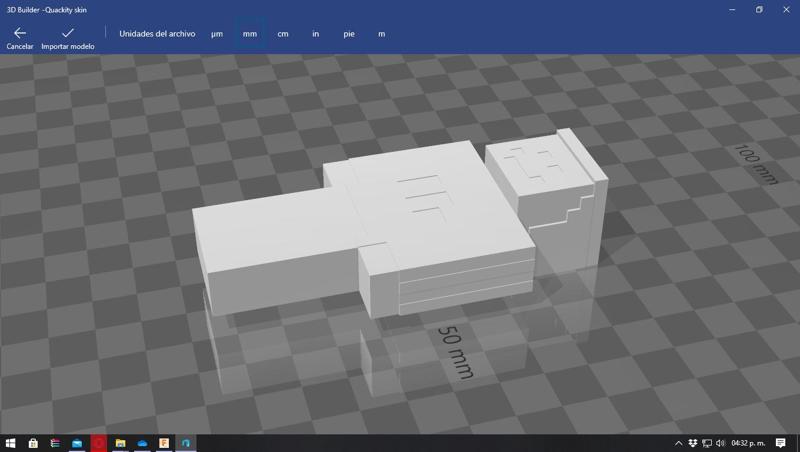This screenshot has width=800, height=452.
Task: Open network status tray icon
Action: (707, 443)
